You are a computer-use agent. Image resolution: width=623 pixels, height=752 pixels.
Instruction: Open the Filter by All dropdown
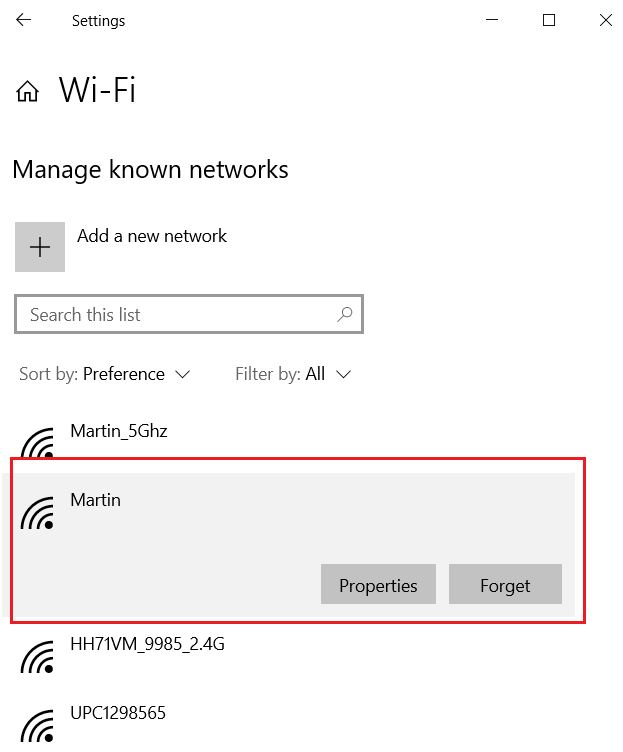(x=293, y=374)
